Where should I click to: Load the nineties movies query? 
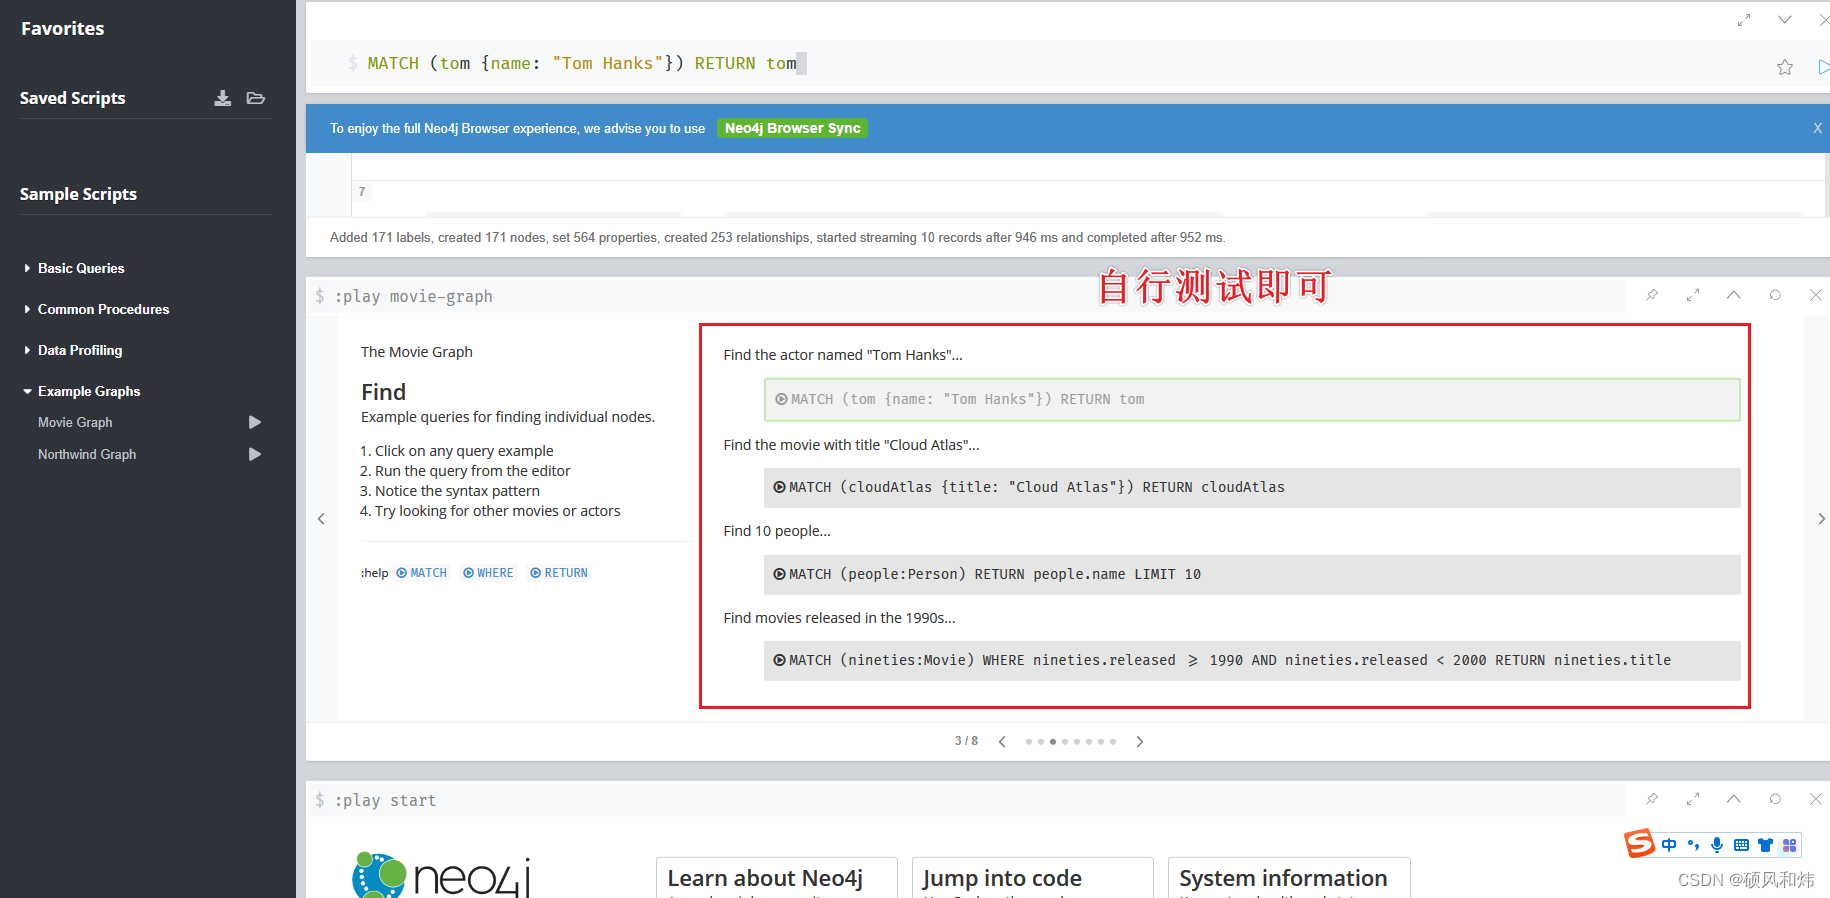click(x=1252, y=660)
